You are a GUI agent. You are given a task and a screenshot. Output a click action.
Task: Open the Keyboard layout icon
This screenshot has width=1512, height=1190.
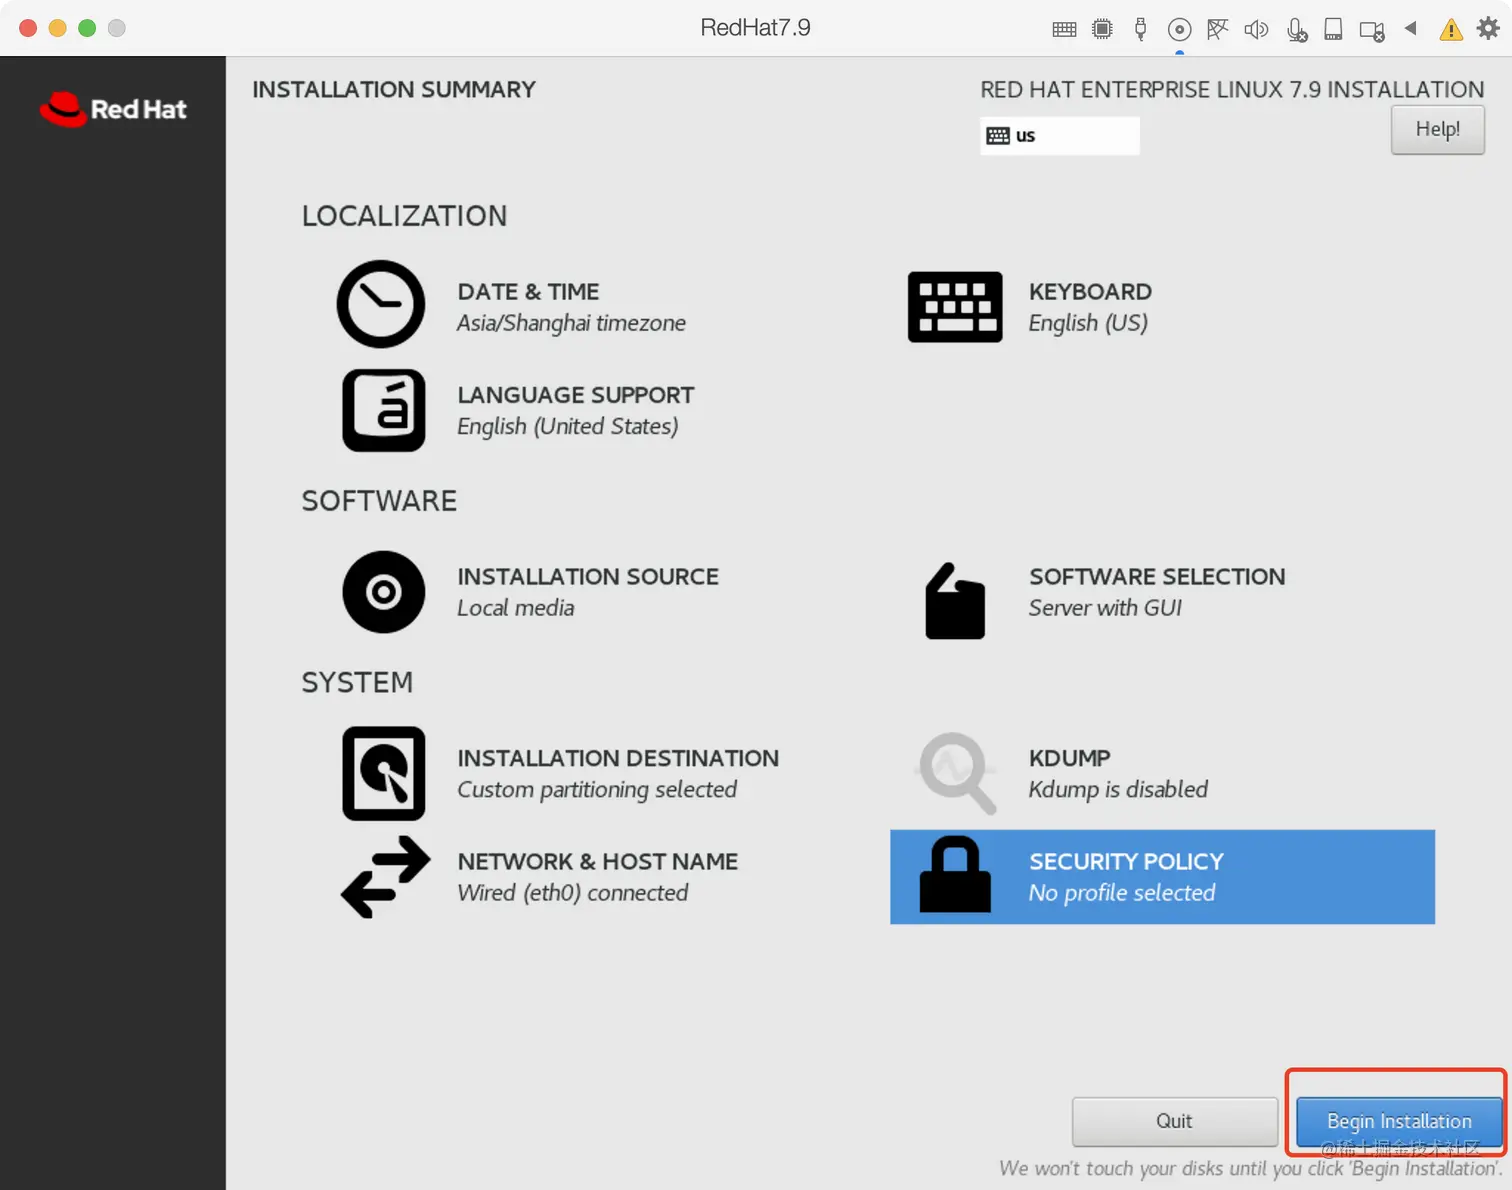click(955, 307)
